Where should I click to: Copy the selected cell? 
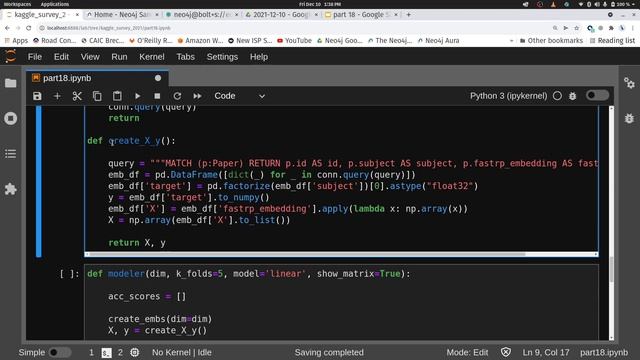(97, 96)
